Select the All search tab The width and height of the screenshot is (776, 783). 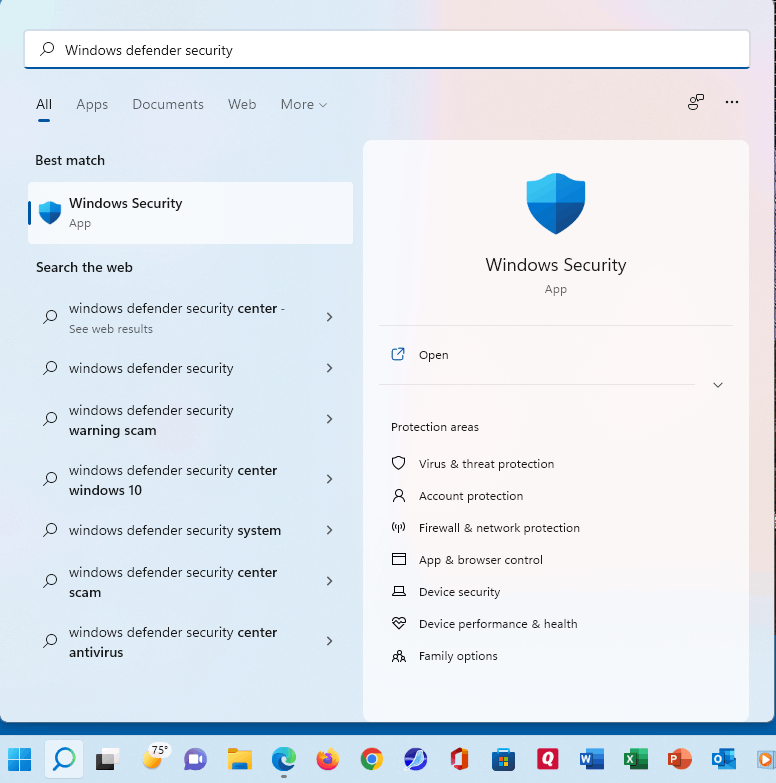pyautogui.click(x=44, y=104)
